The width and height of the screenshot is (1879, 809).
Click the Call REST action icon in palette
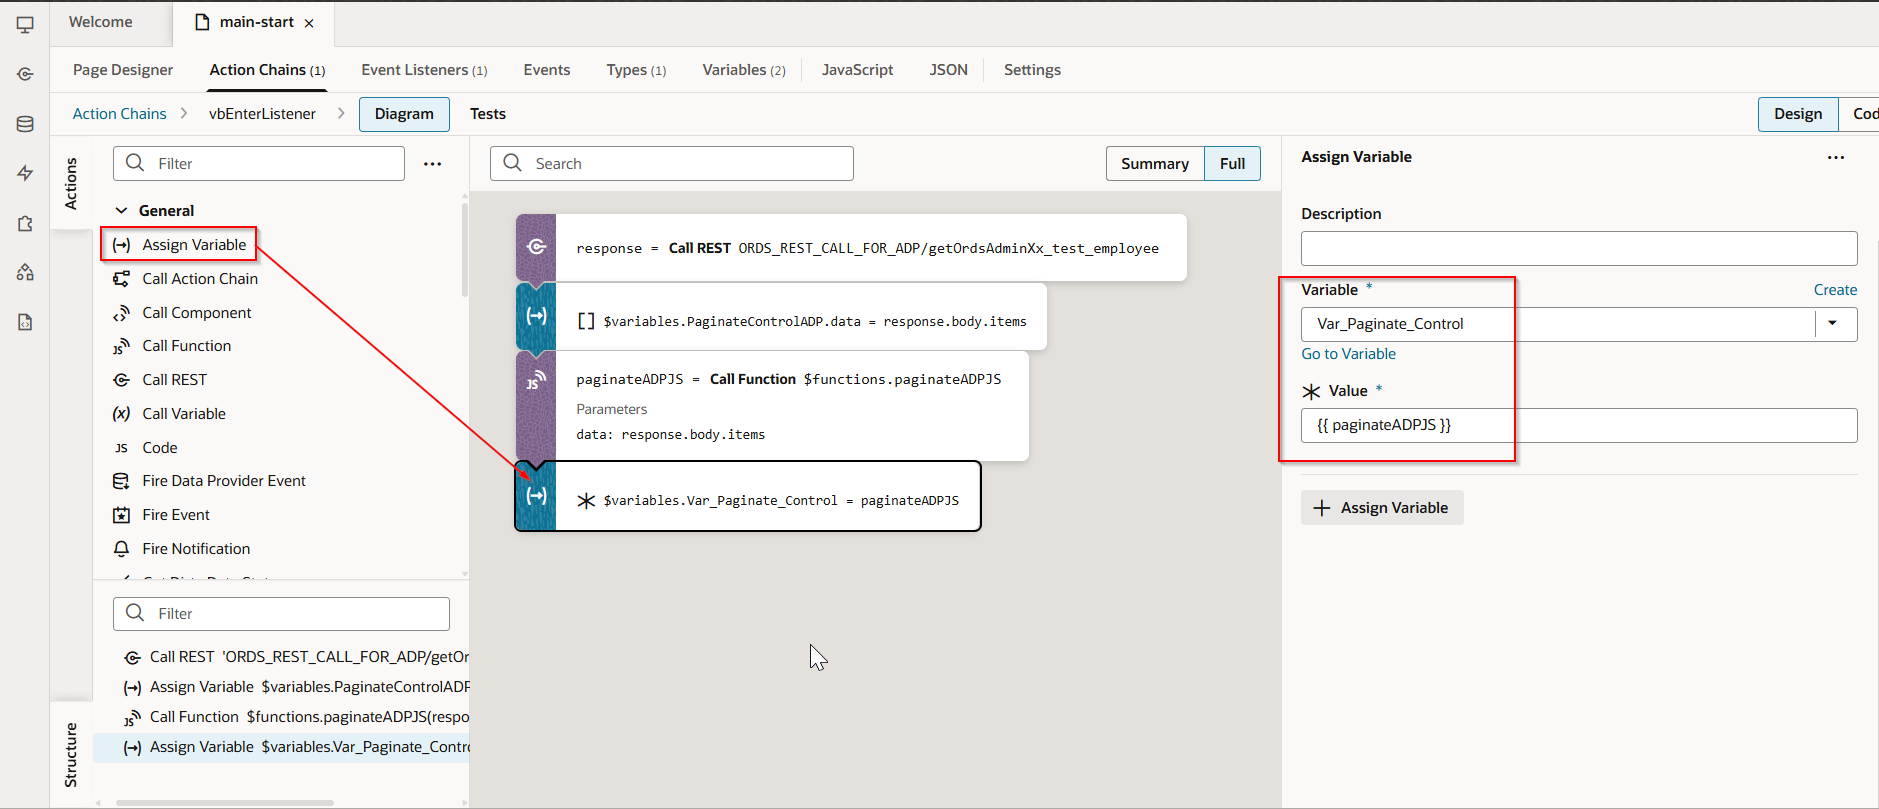pos(121,380)
